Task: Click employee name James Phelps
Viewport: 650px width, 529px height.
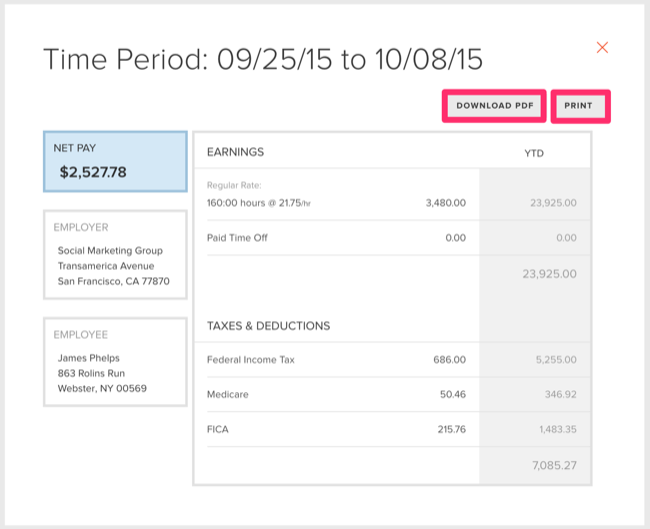Action: coord(89,358)
